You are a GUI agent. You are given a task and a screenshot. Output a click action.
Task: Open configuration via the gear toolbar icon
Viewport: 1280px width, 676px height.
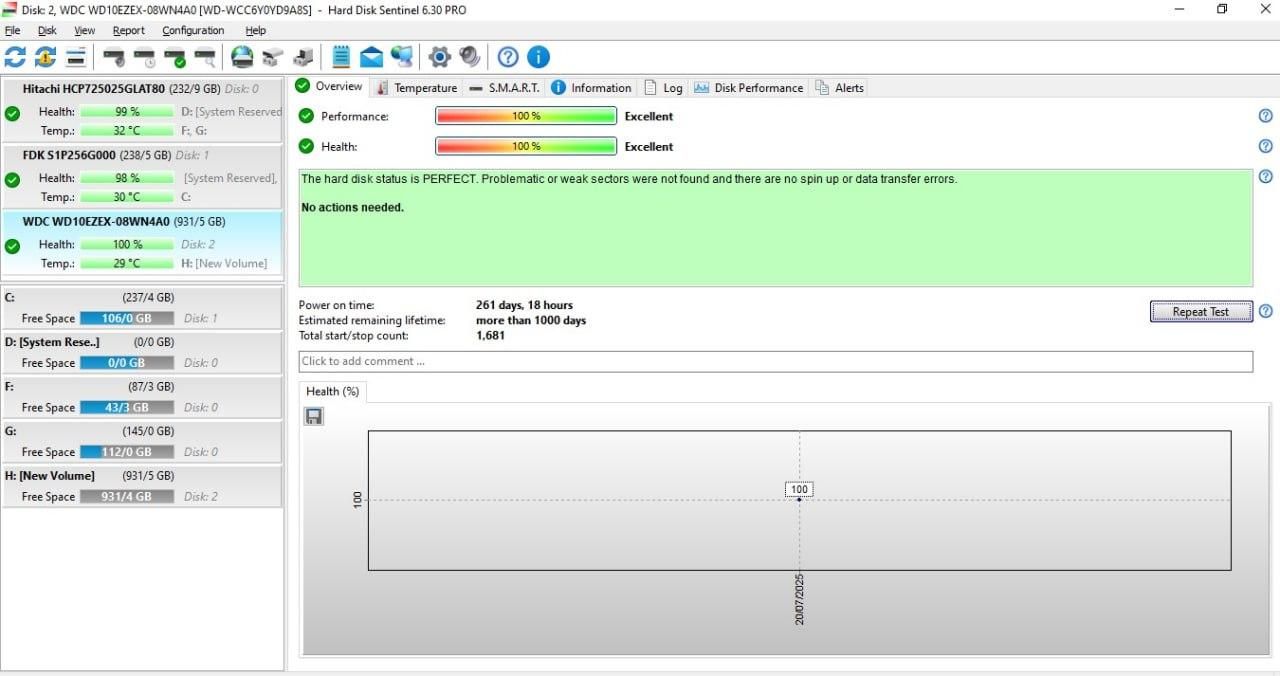(439, 57)
